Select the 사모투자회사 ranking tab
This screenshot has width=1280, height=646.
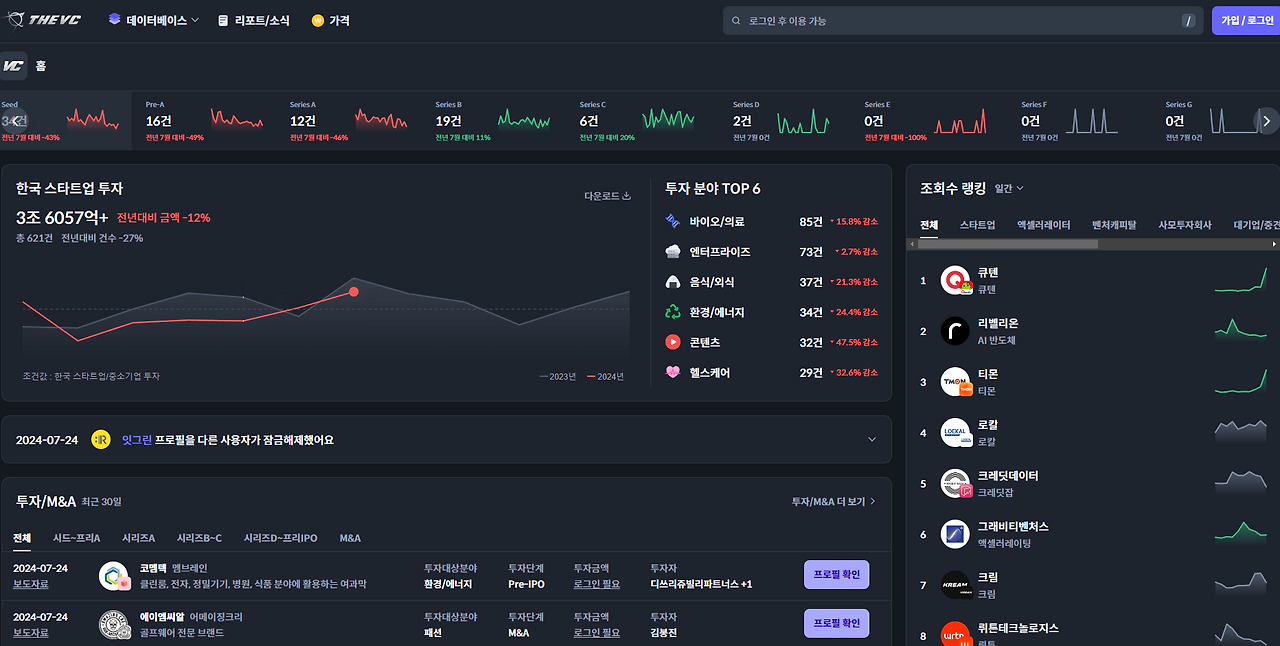(1185, 225)
